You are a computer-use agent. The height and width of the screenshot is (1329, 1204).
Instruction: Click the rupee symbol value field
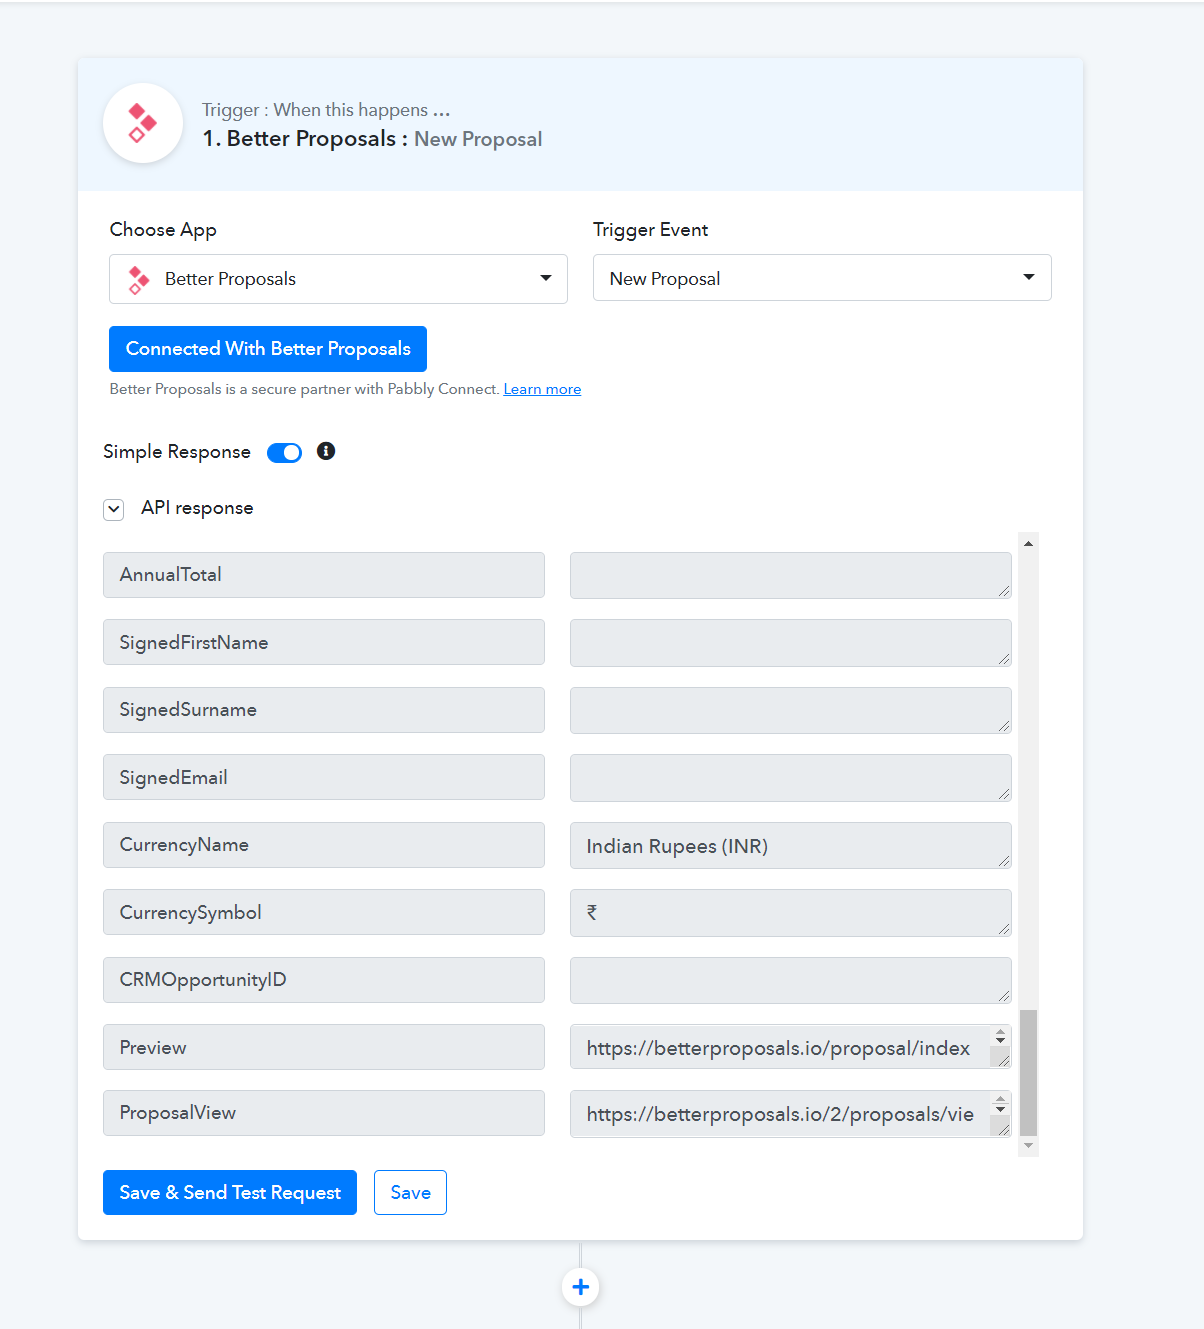791,913
